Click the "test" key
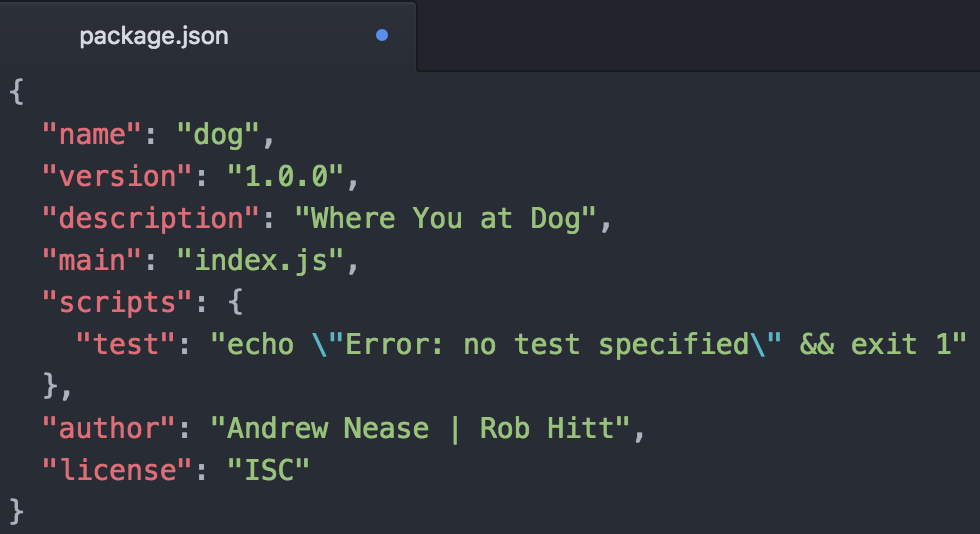980x534 pixels. click(x=125, y=344)
